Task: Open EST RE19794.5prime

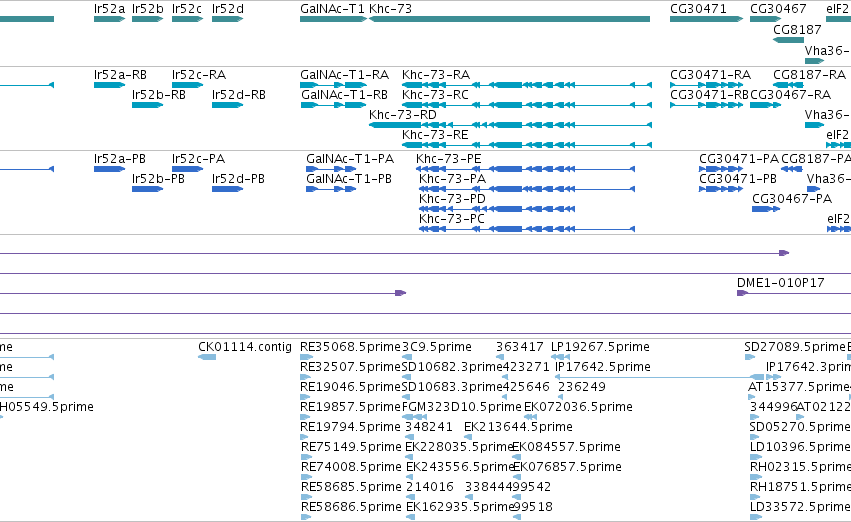Action: pos(350,428)
